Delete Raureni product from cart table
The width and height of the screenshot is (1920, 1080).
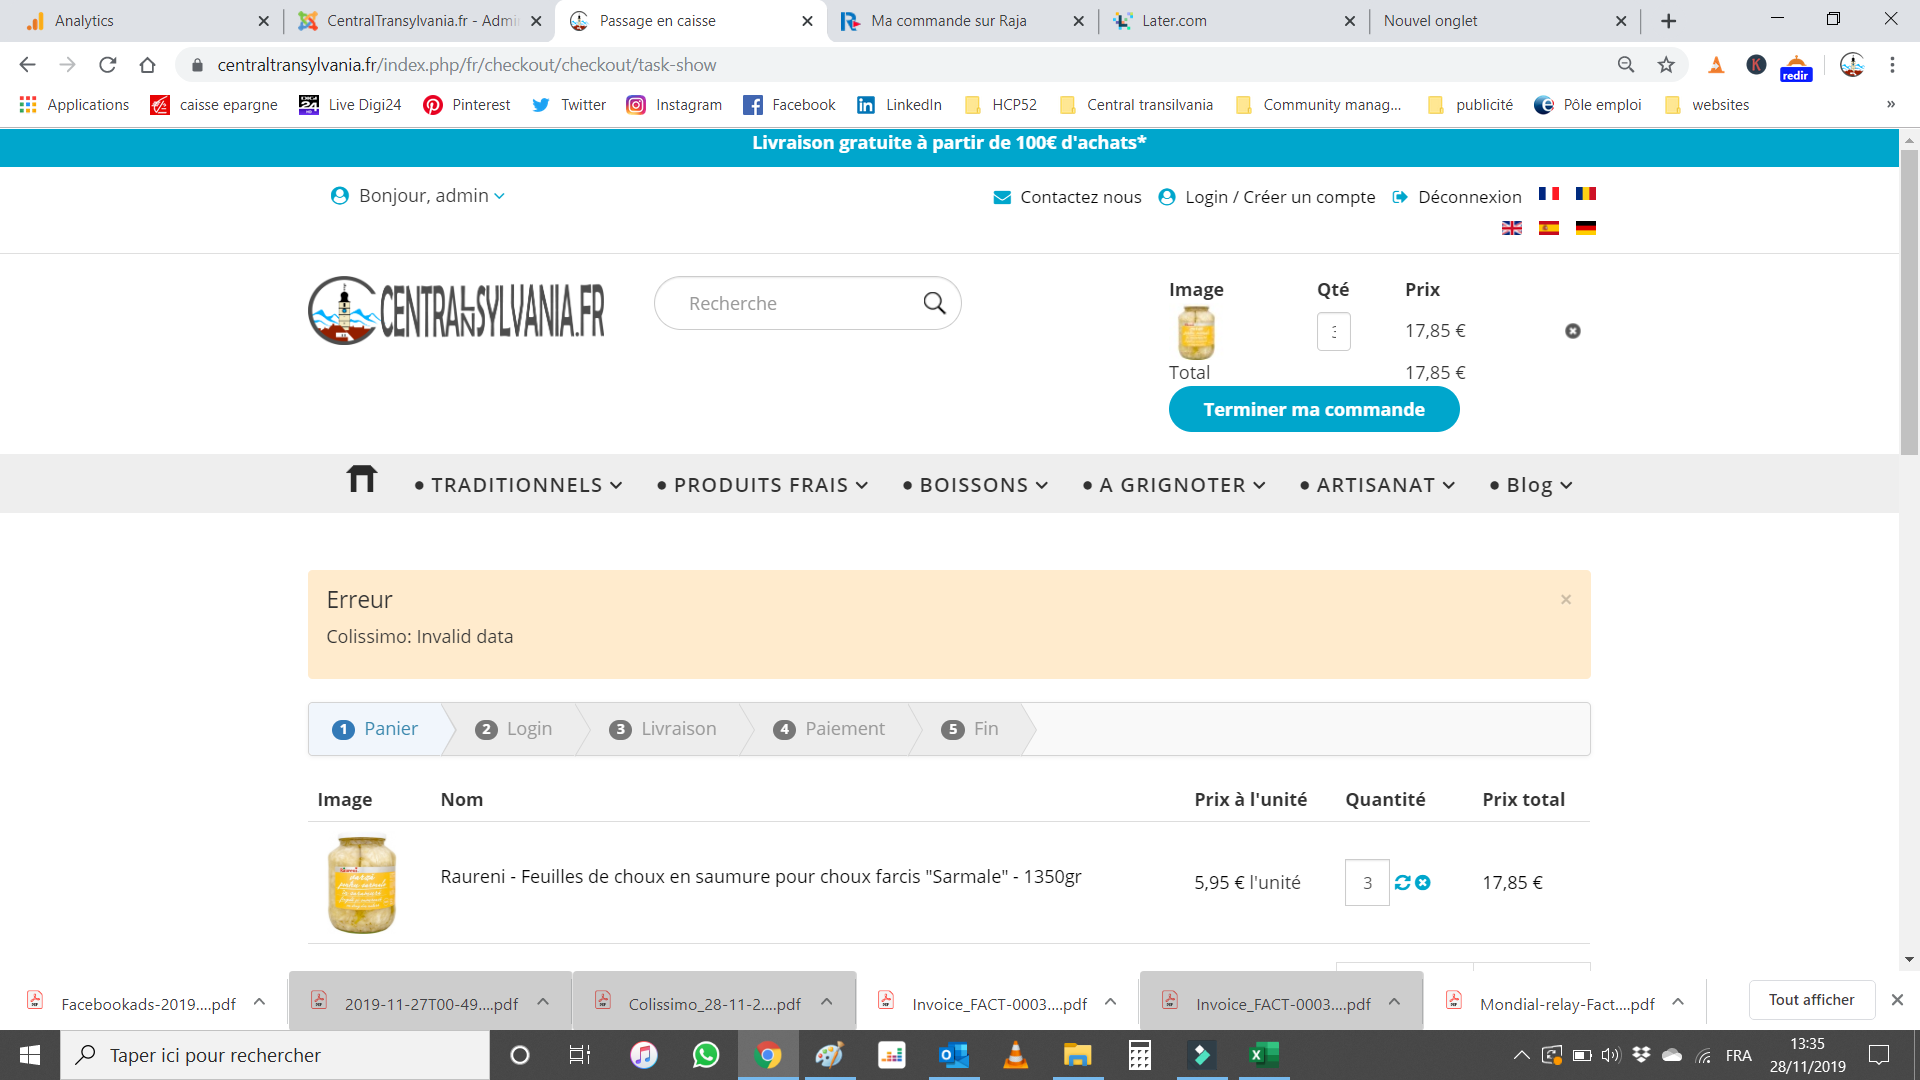pyautogui.click(x=1423, y=882)
